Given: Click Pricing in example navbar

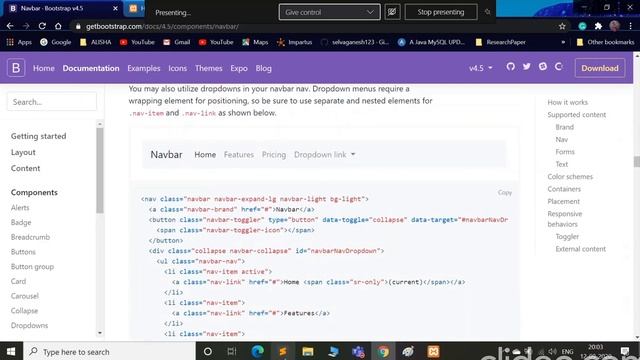Looking at the screenshot, I should (x=274, y=155).
